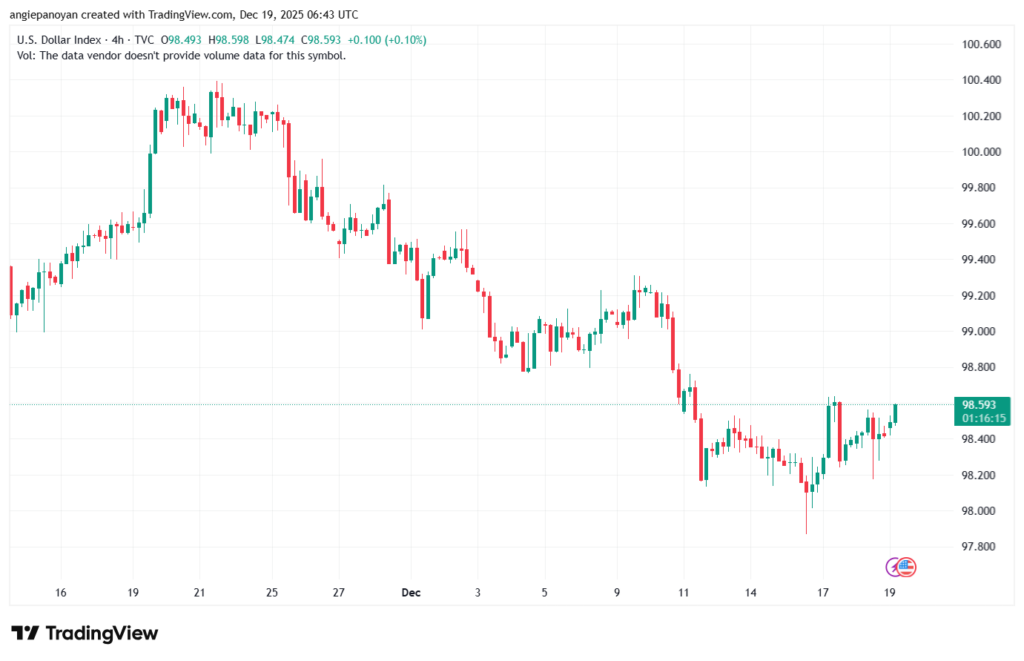1024x661 pixels.
Task: Click the +0.100 (+0.10%) change value
Action: (x=388, y=40)
